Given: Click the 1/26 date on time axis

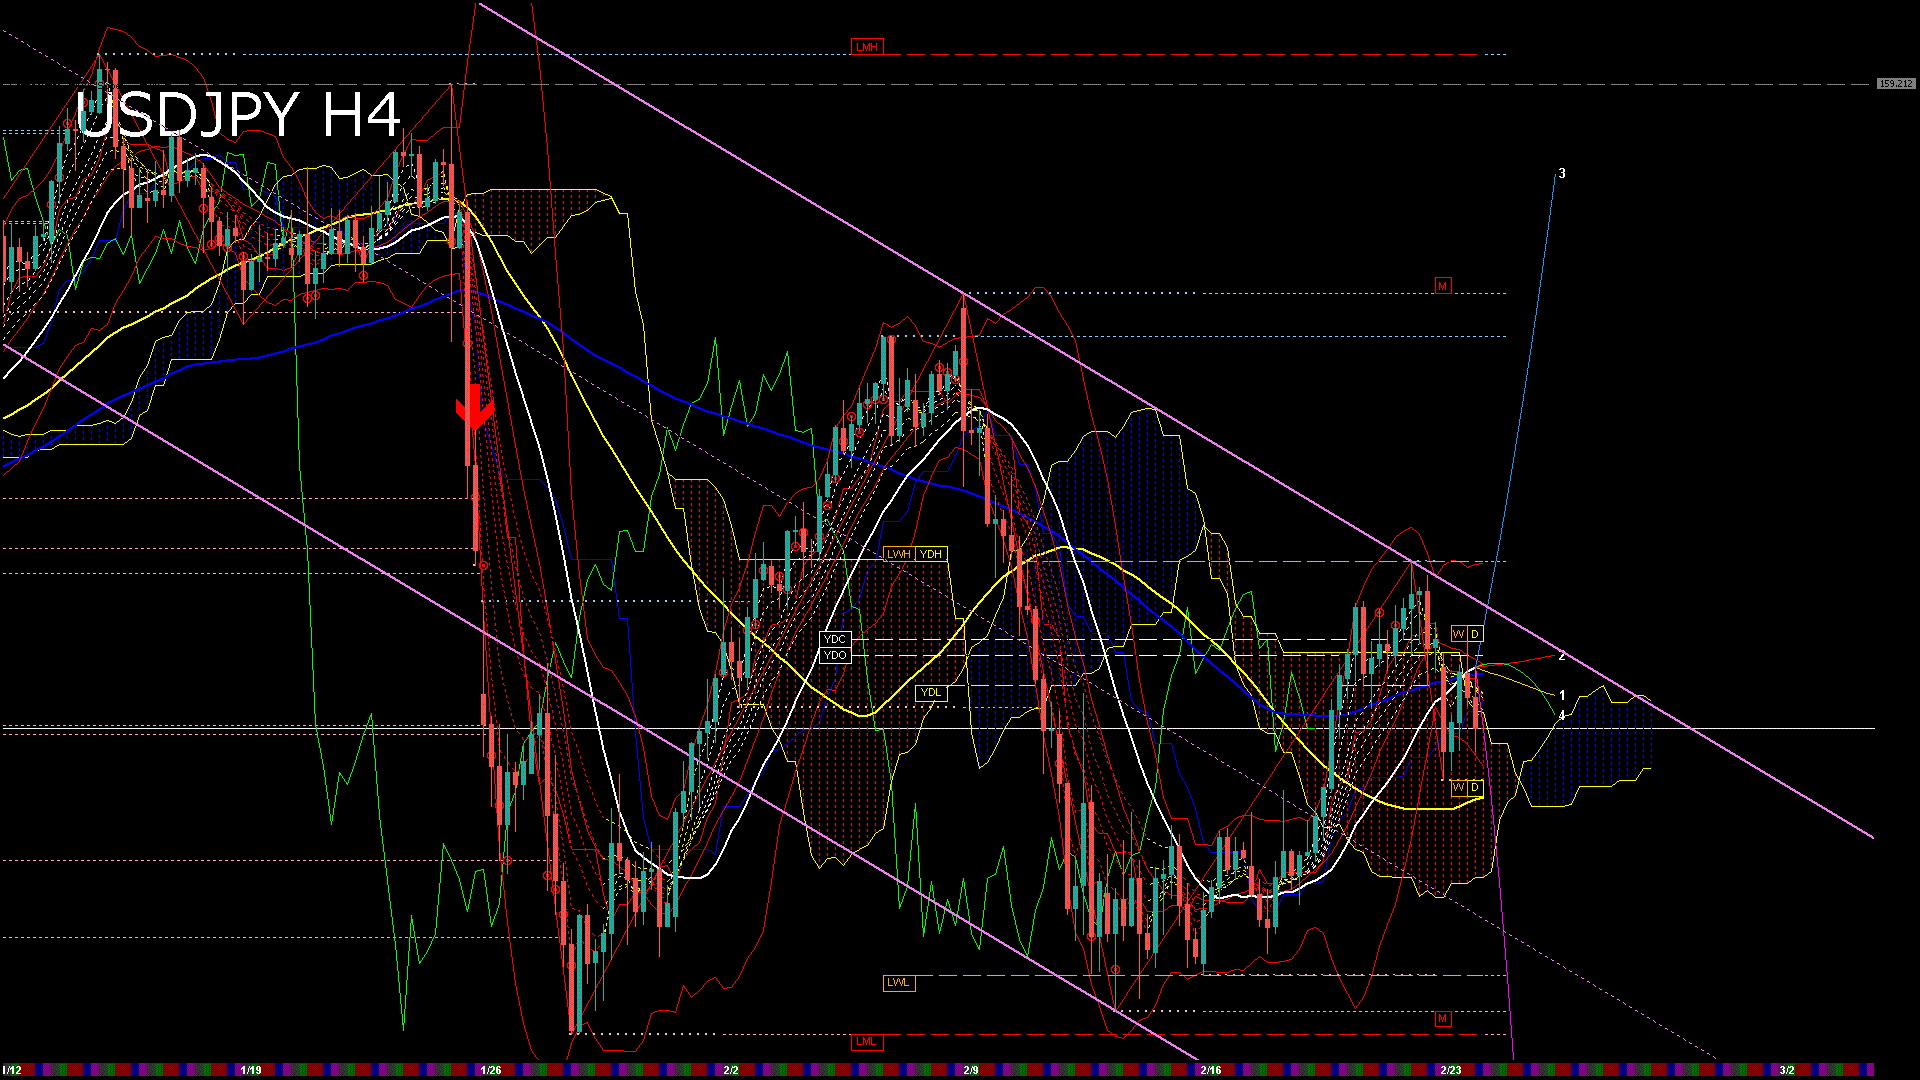Looking at the screenshot, I should pos(491,1070).
